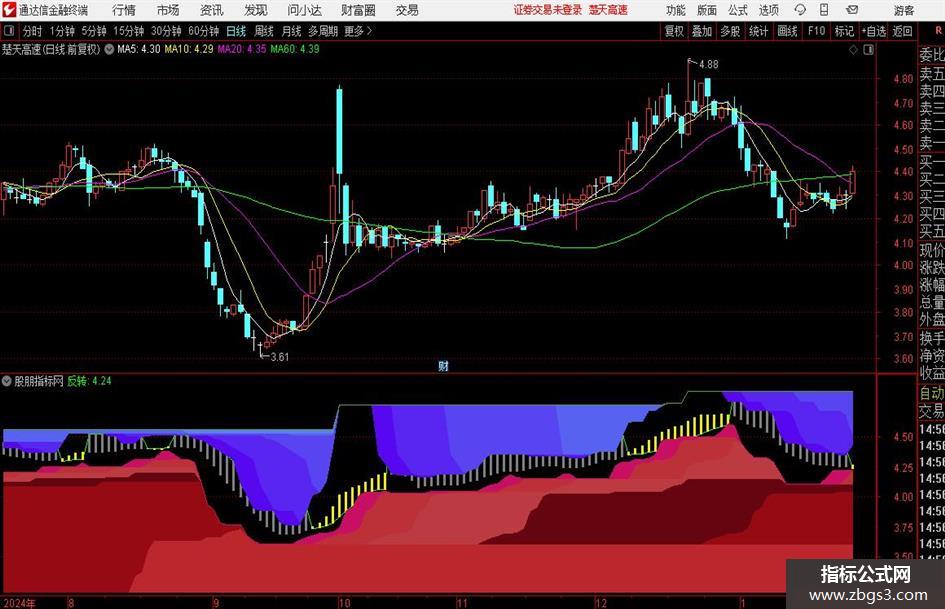Expand the 更多 period options
The width and height of the screenshot is (945, 609).
click(x=358, y=31)
